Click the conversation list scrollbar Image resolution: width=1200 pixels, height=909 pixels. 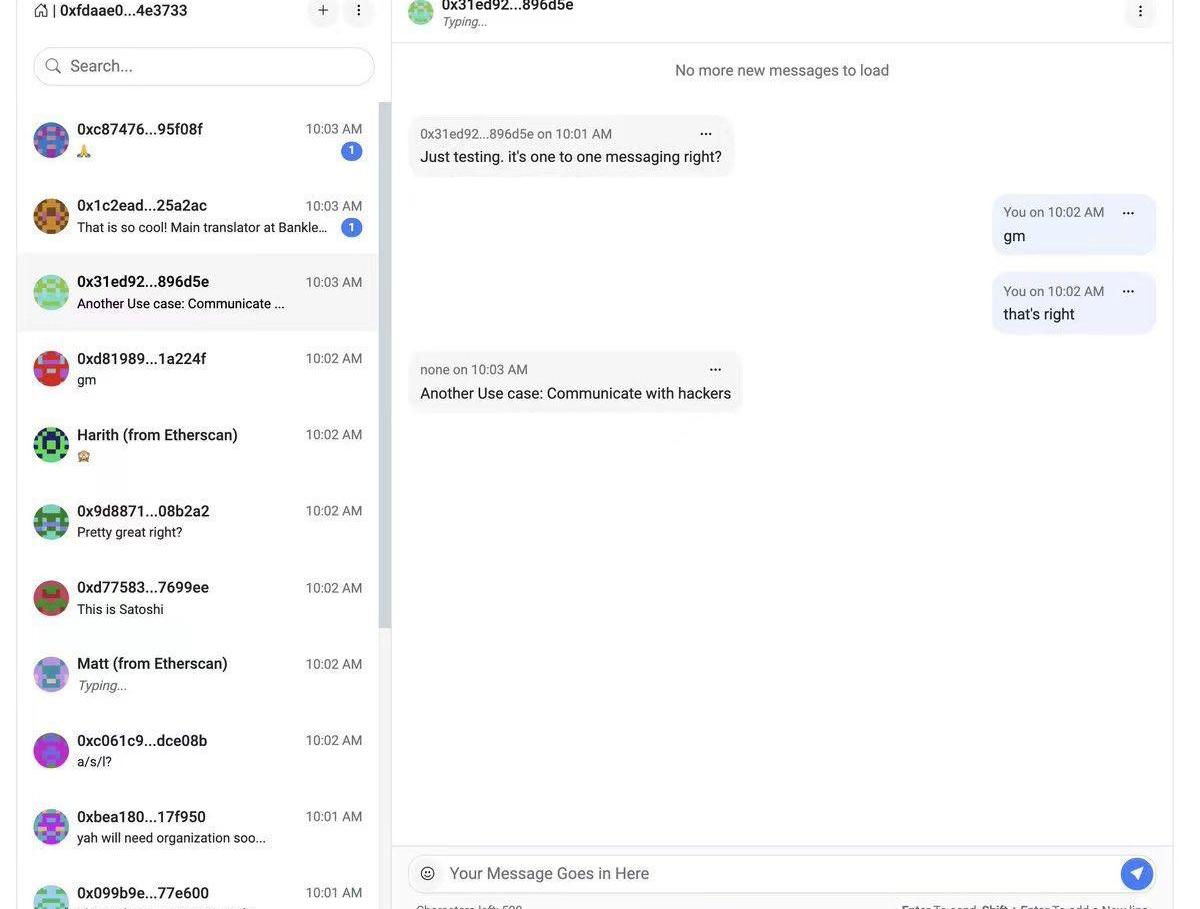(385, 365)
